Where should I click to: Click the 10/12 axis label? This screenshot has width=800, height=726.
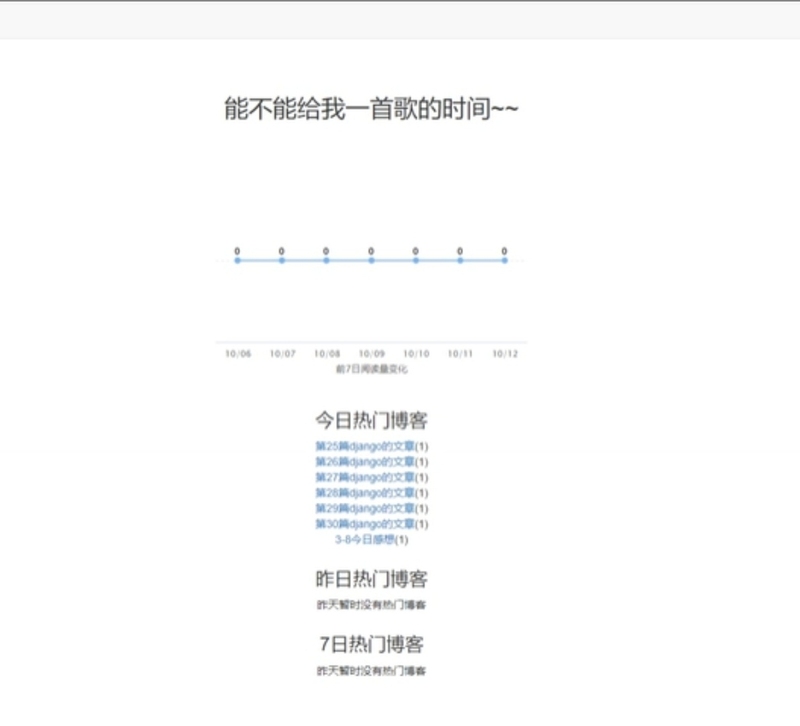pyautogui.click(x=505, y=354)
